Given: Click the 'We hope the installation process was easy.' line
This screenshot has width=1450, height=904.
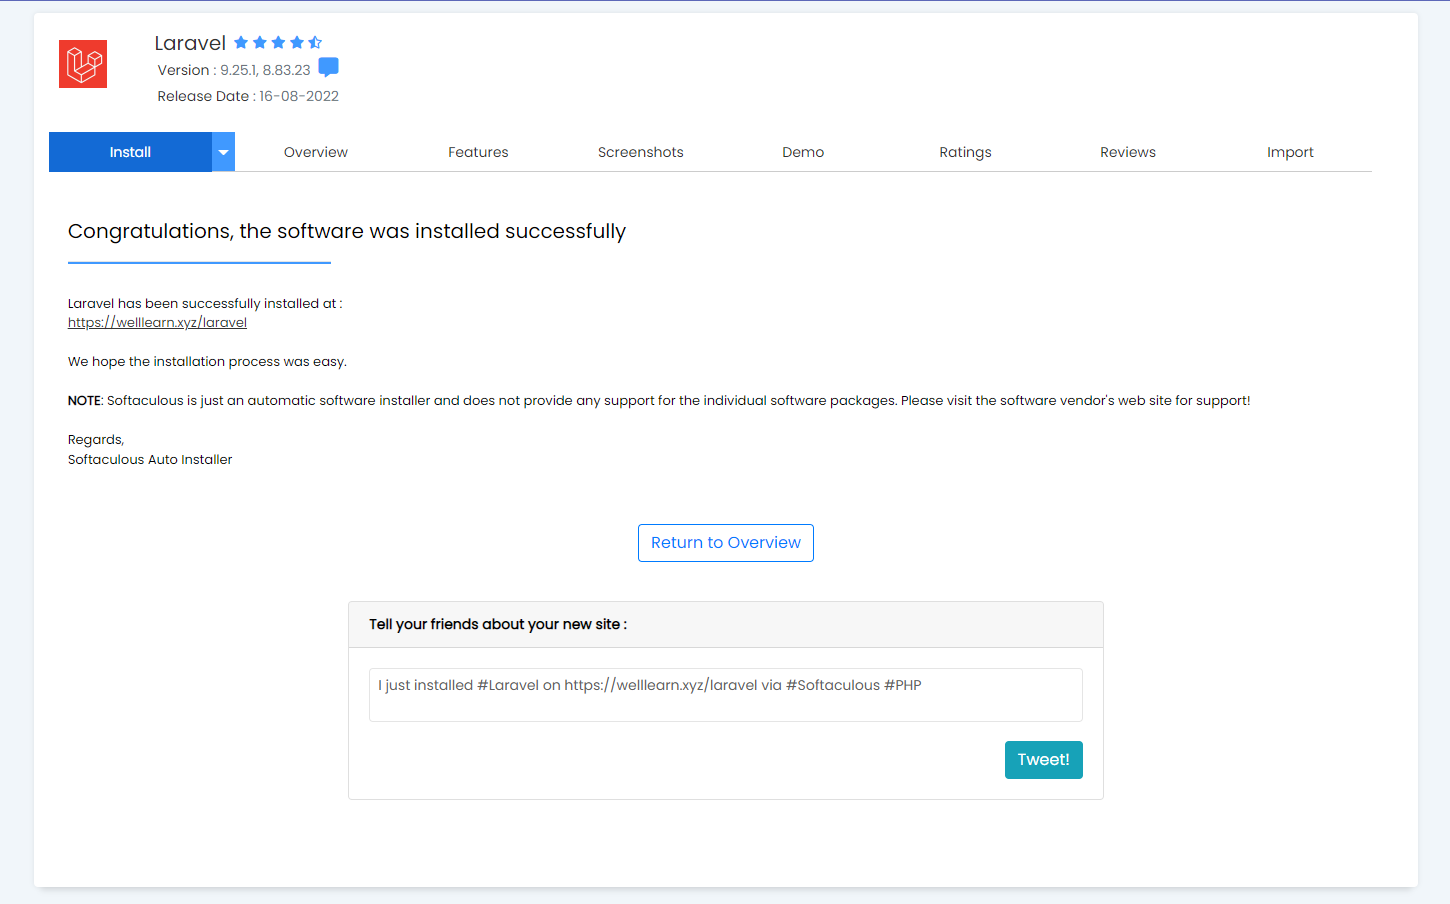Looking at the screenshot, I should [207, 361].
